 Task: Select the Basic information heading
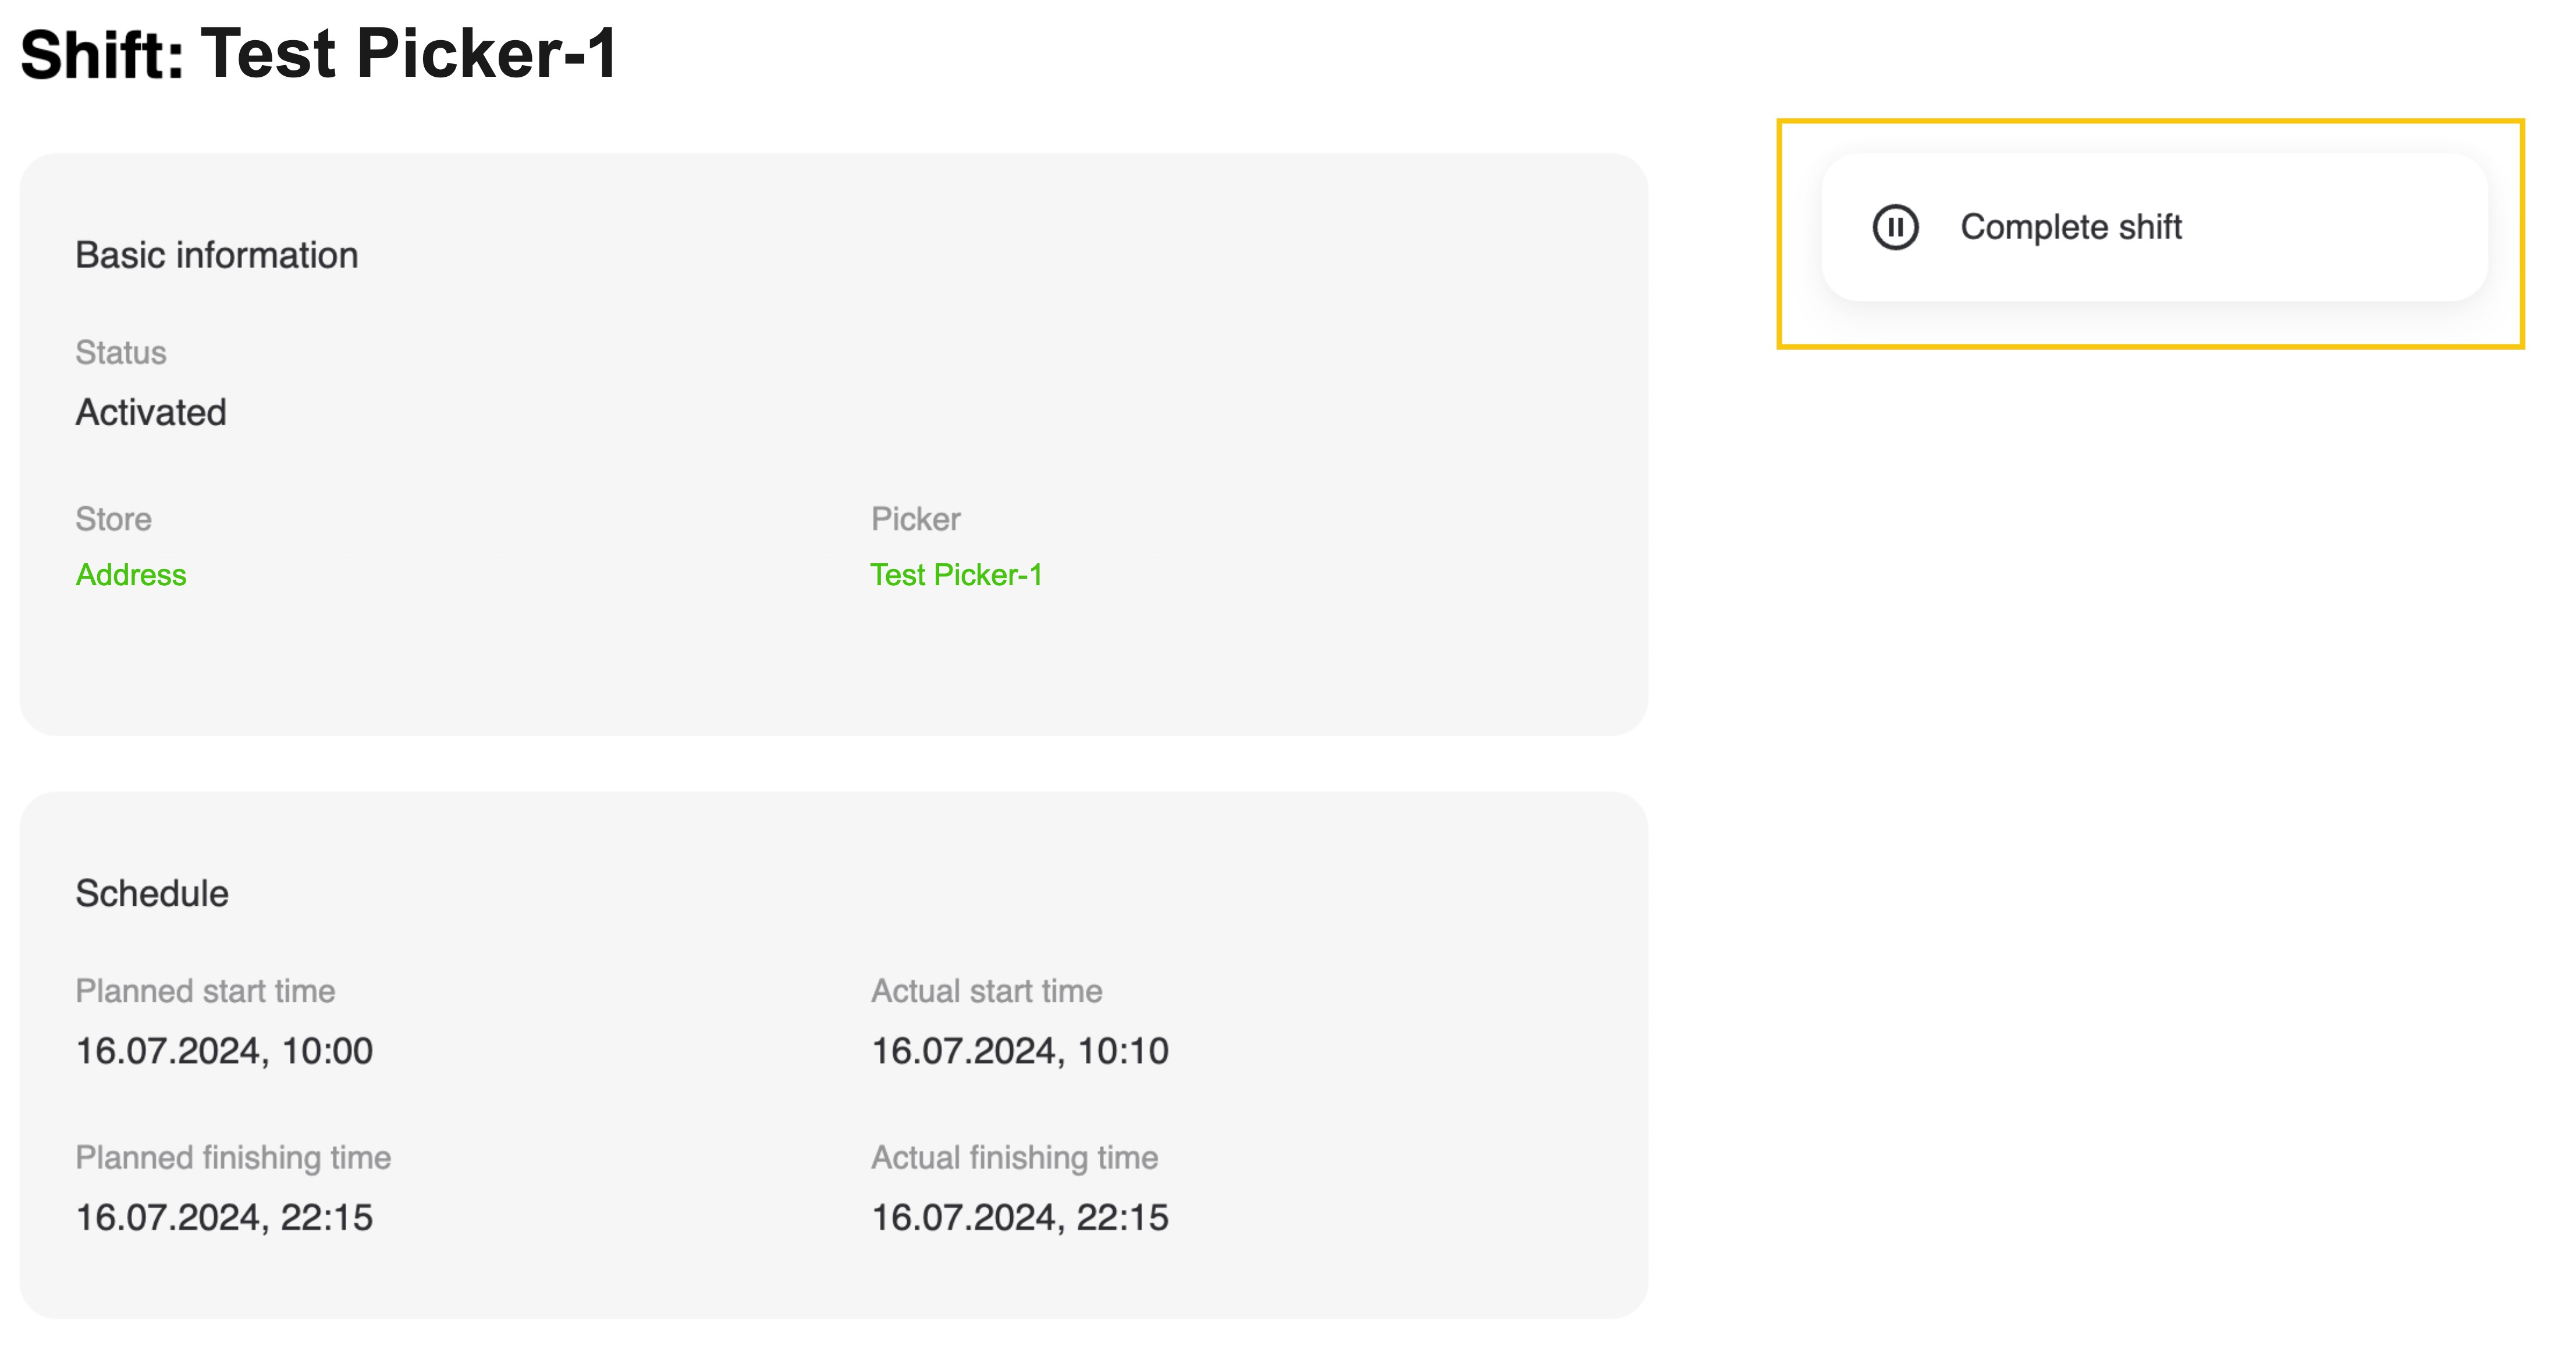(x=216, y=255)
